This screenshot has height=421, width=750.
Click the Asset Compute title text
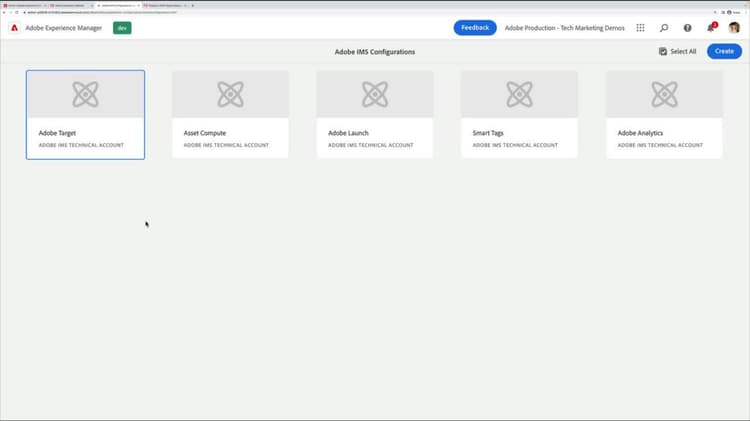tap(205, 133)
